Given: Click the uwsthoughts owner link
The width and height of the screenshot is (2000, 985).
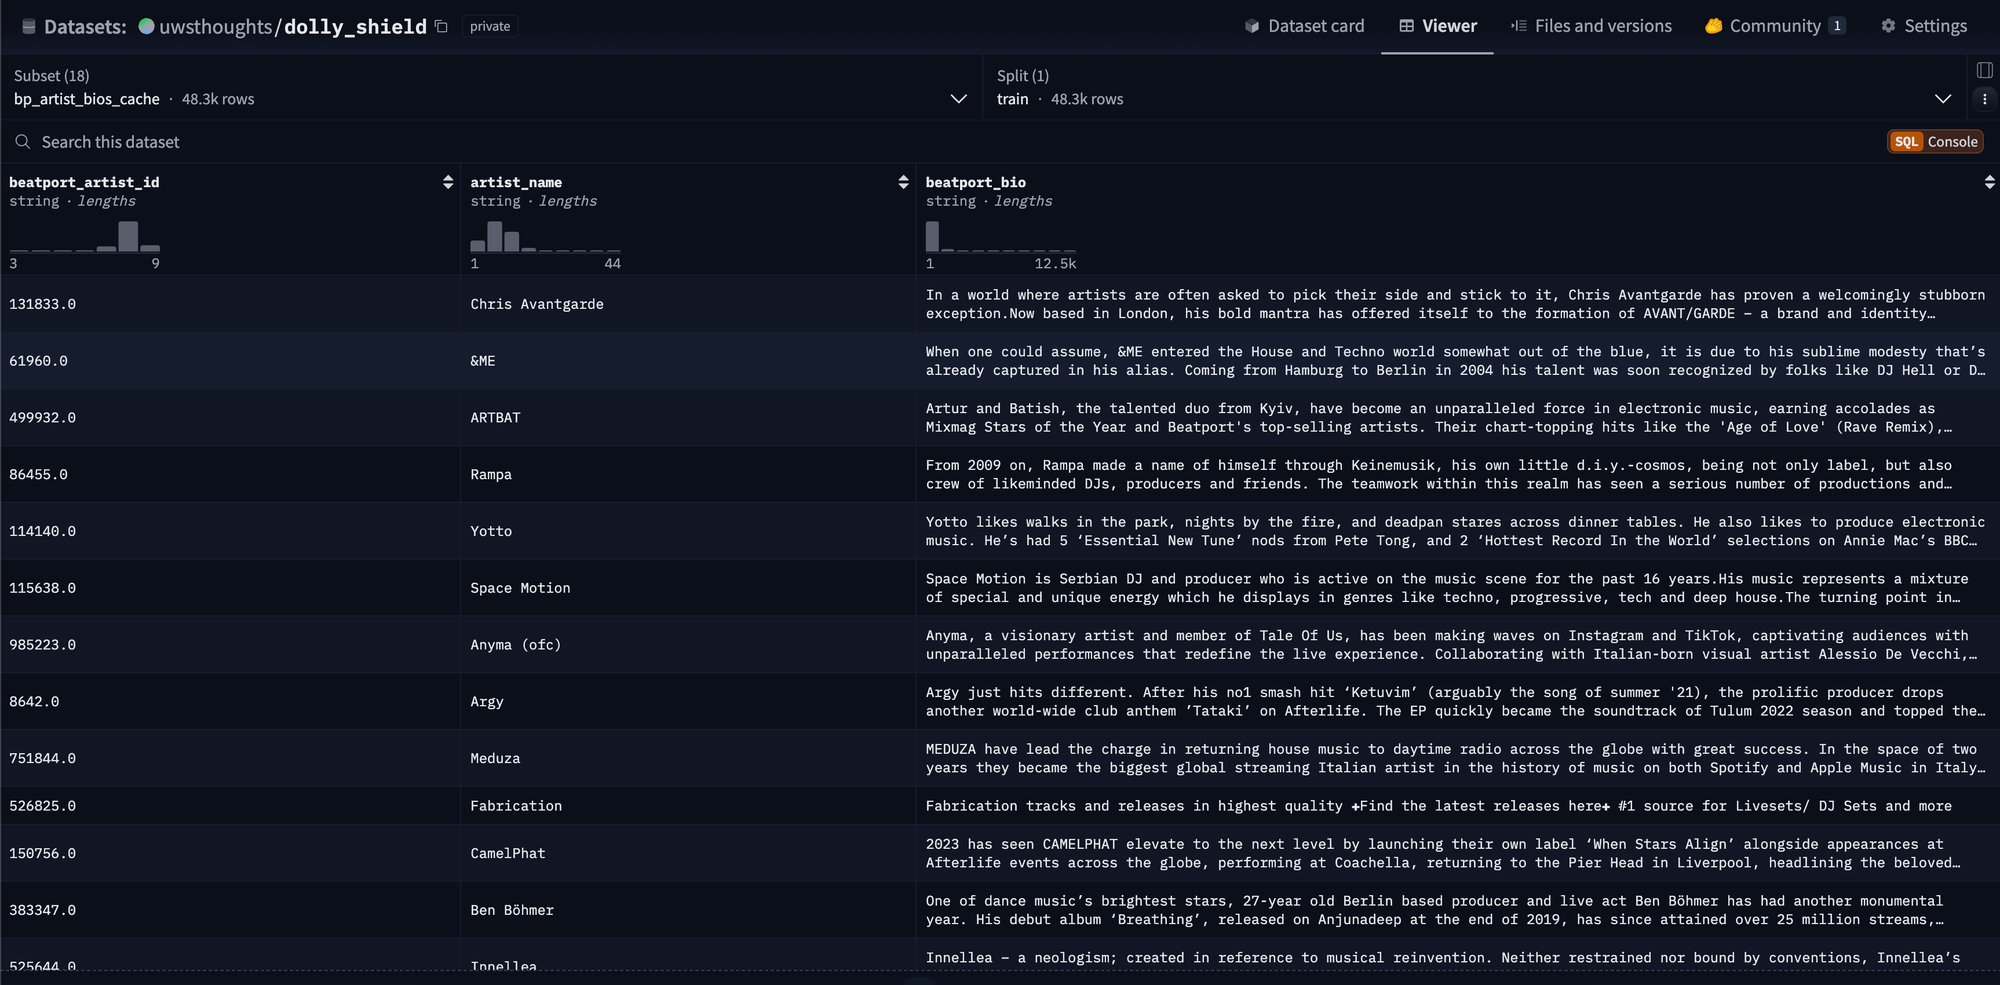Looking at the screenshot, I should [x=215, y=27].
